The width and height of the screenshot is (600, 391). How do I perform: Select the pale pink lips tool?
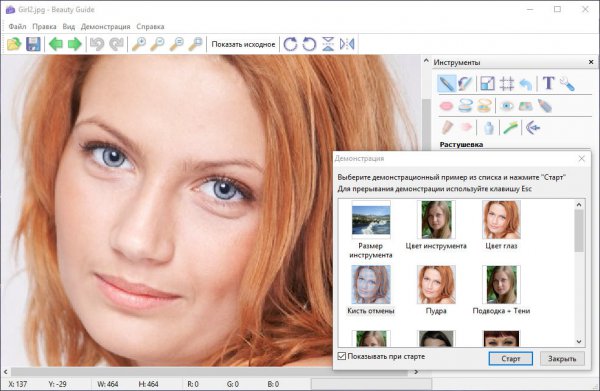tap(466, 127)
